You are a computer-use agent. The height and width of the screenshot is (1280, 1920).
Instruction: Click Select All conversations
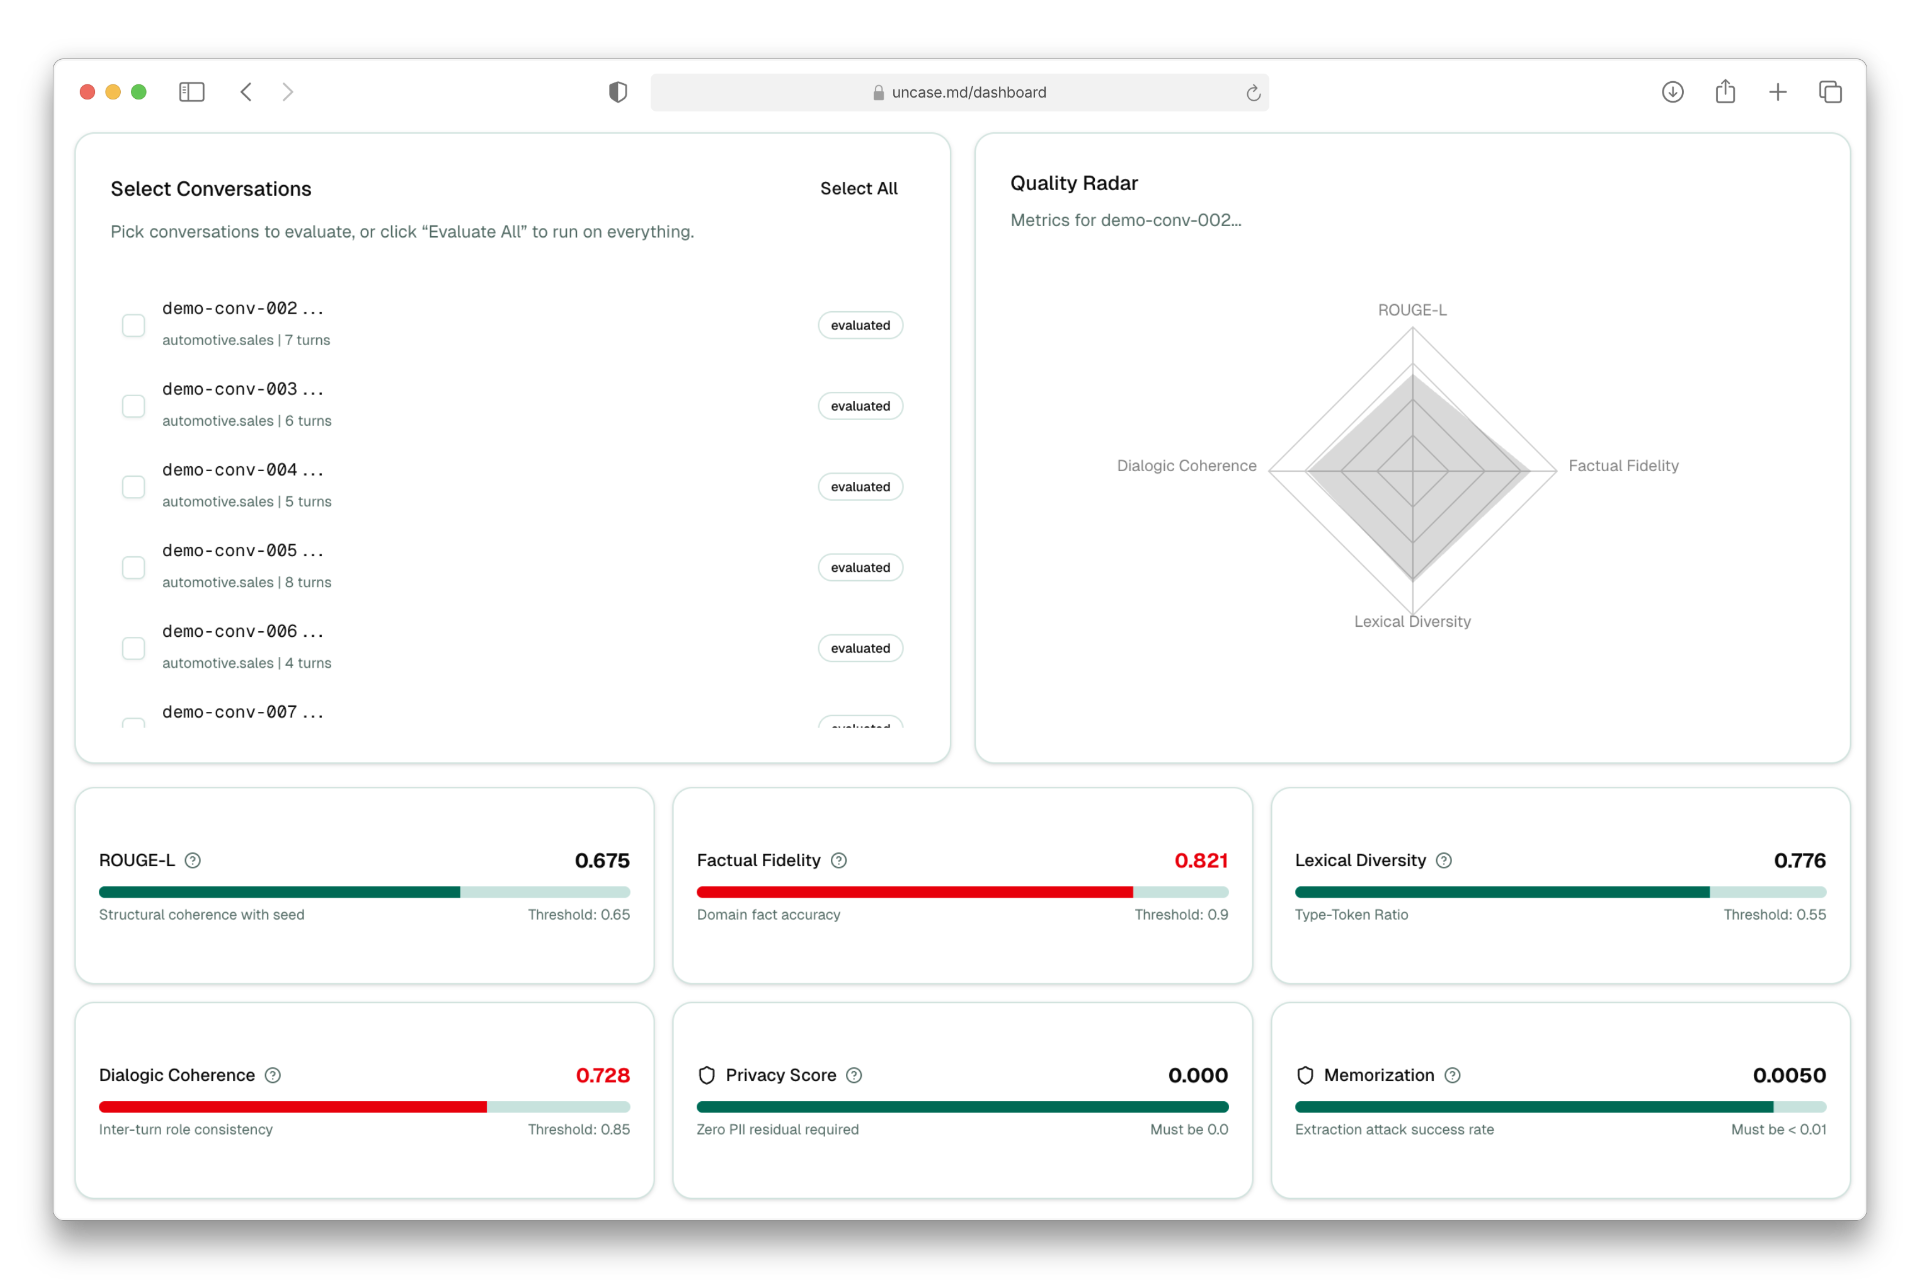pos(858,188)
